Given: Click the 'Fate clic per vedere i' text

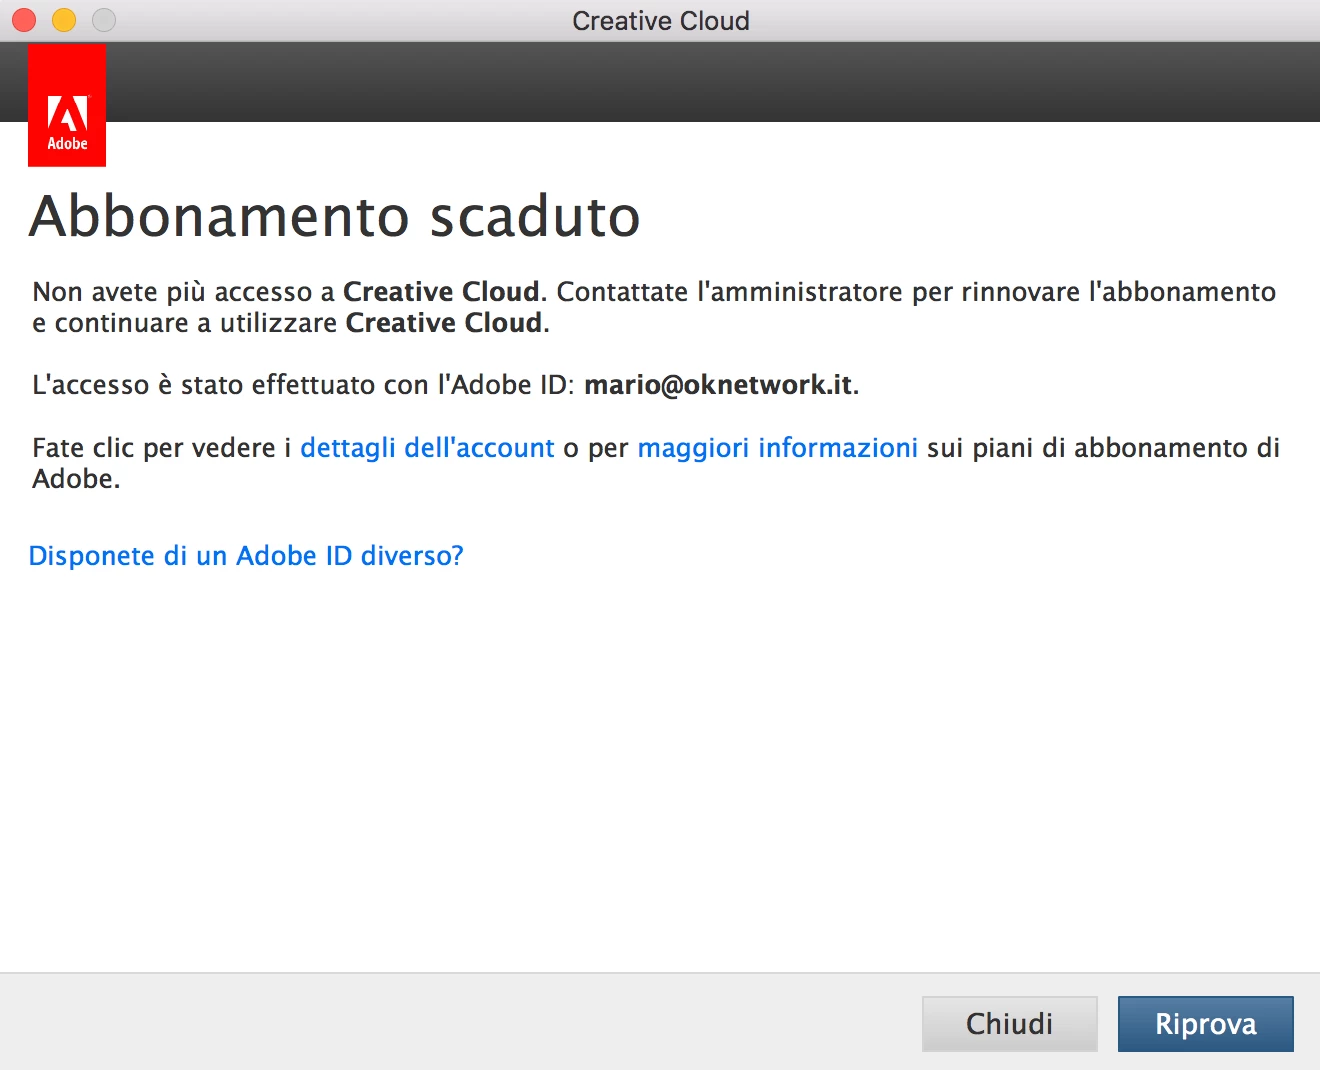Looking at the screenshot, I should (162, 448).
